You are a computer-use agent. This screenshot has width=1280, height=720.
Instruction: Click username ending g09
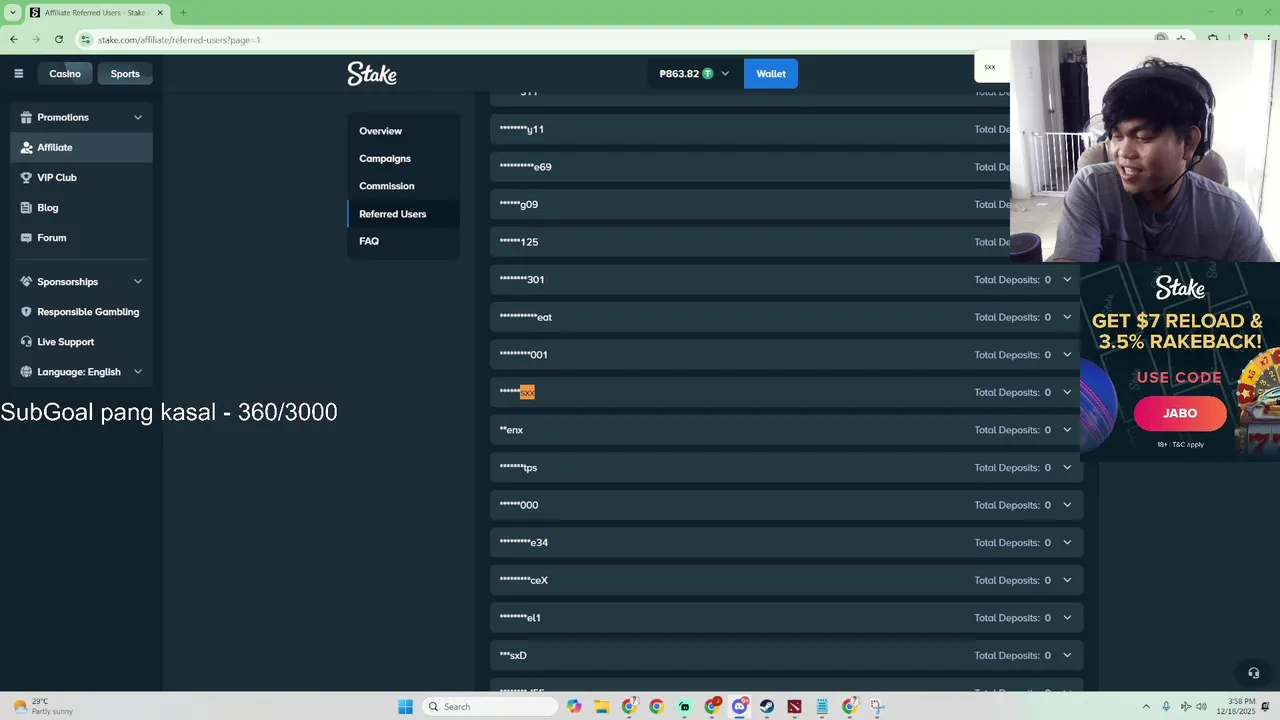(x=519, y=204)
